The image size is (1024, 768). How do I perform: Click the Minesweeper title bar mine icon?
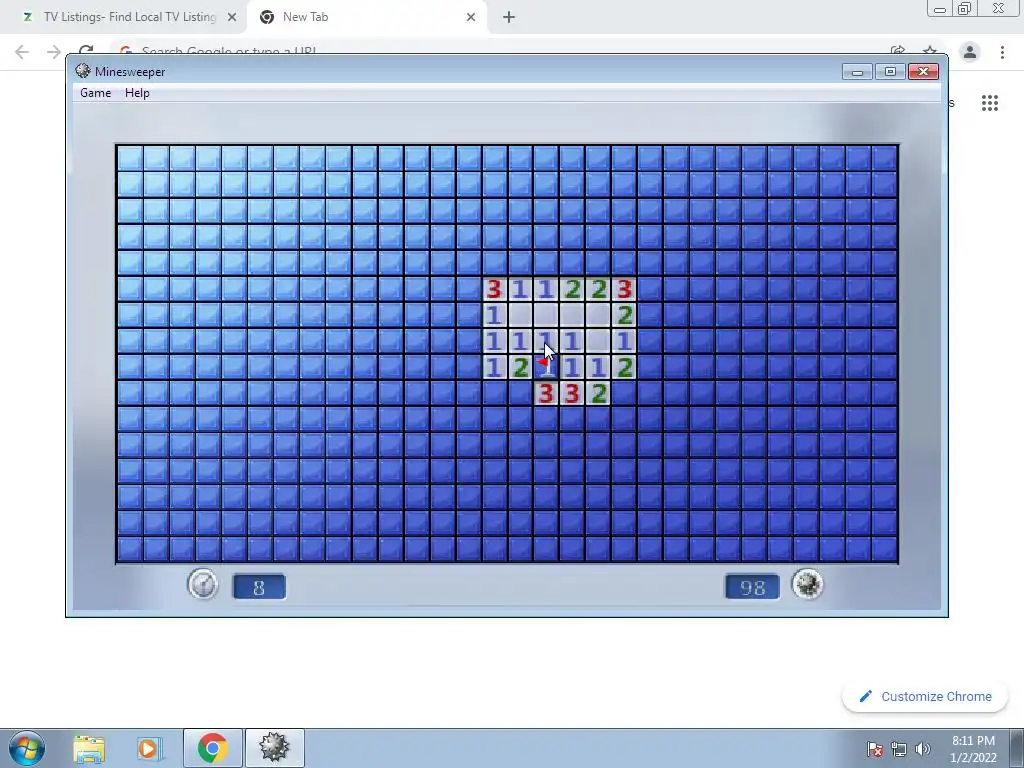(x=82, y=71)
